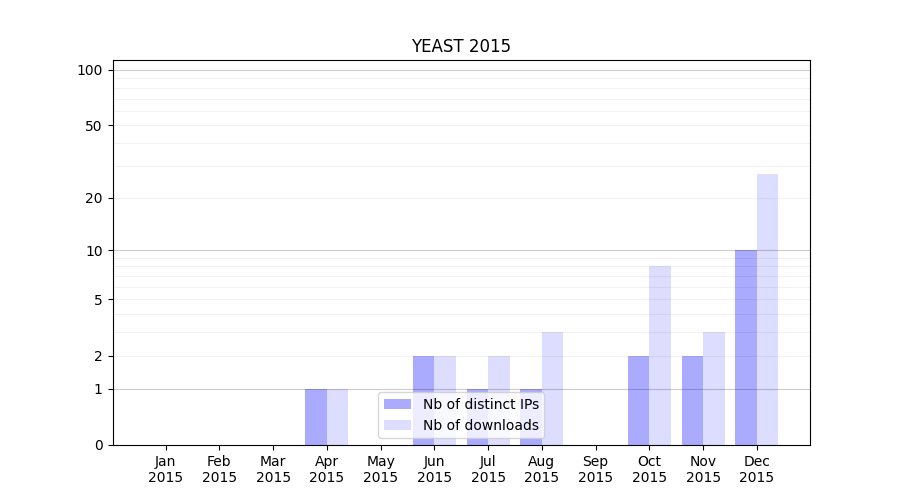This screenshot has height=500, width=900.
Task: Pick the Apr 2015 distinct IPs bar
Action: (x=316, y=416)
